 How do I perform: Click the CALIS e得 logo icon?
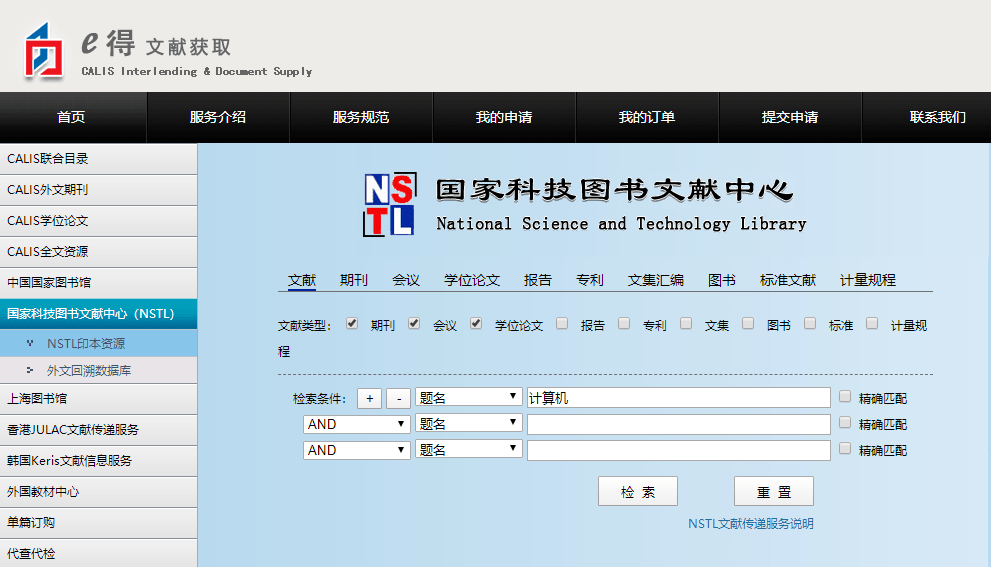click(x=44, y=51)
